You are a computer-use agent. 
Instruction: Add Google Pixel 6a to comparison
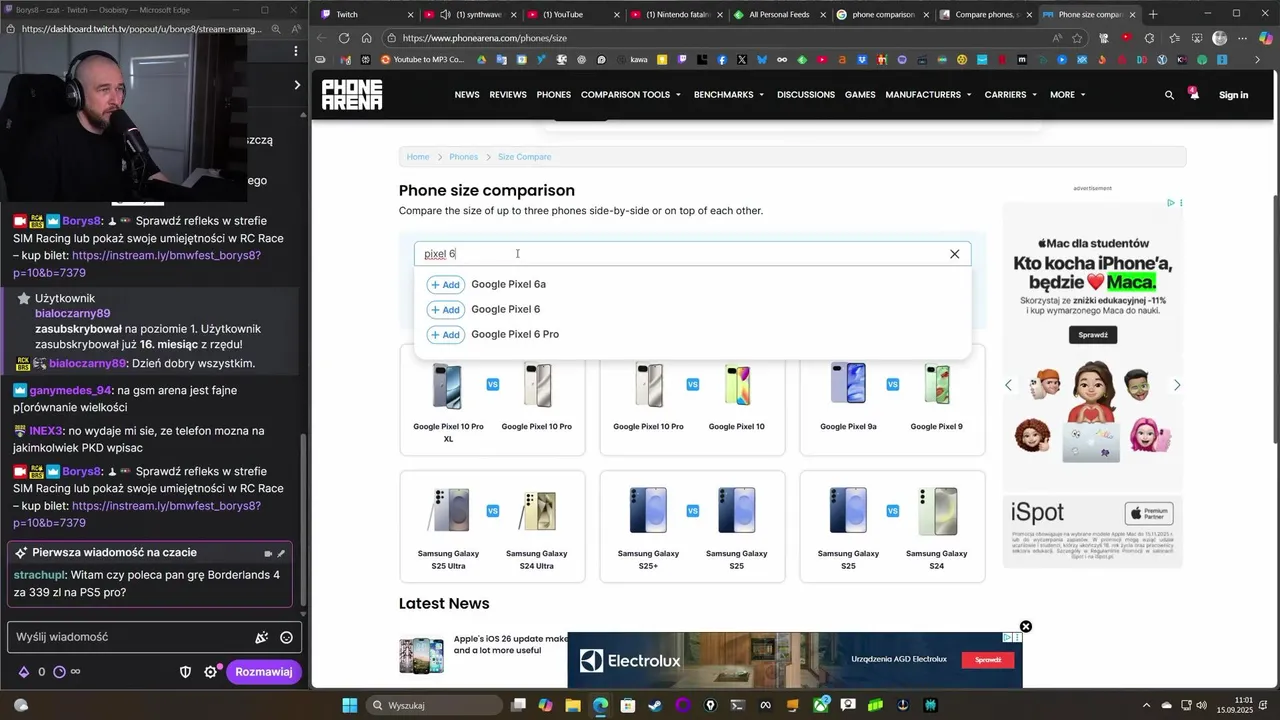click(445, 285)
